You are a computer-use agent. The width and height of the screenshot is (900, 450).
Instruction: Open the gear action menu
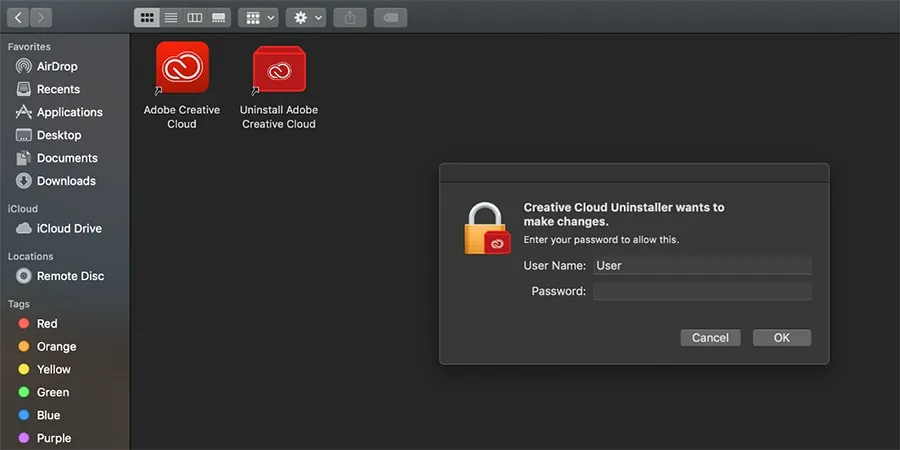pyautogui.click(x=306, y=18)
